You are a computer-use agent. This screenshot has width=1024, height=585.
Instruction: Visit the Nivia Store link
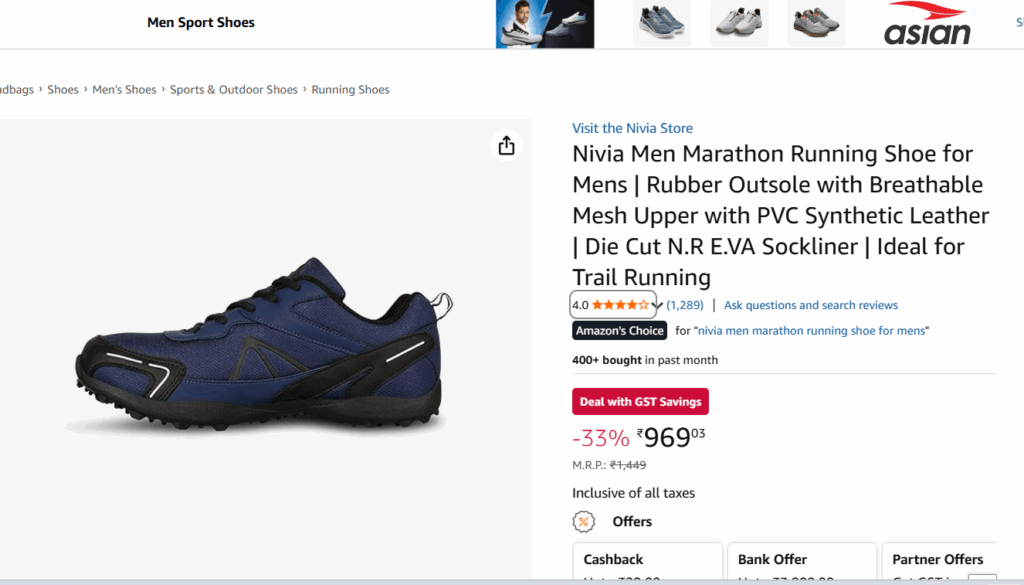pyautogui.click(x=632, y=128)
